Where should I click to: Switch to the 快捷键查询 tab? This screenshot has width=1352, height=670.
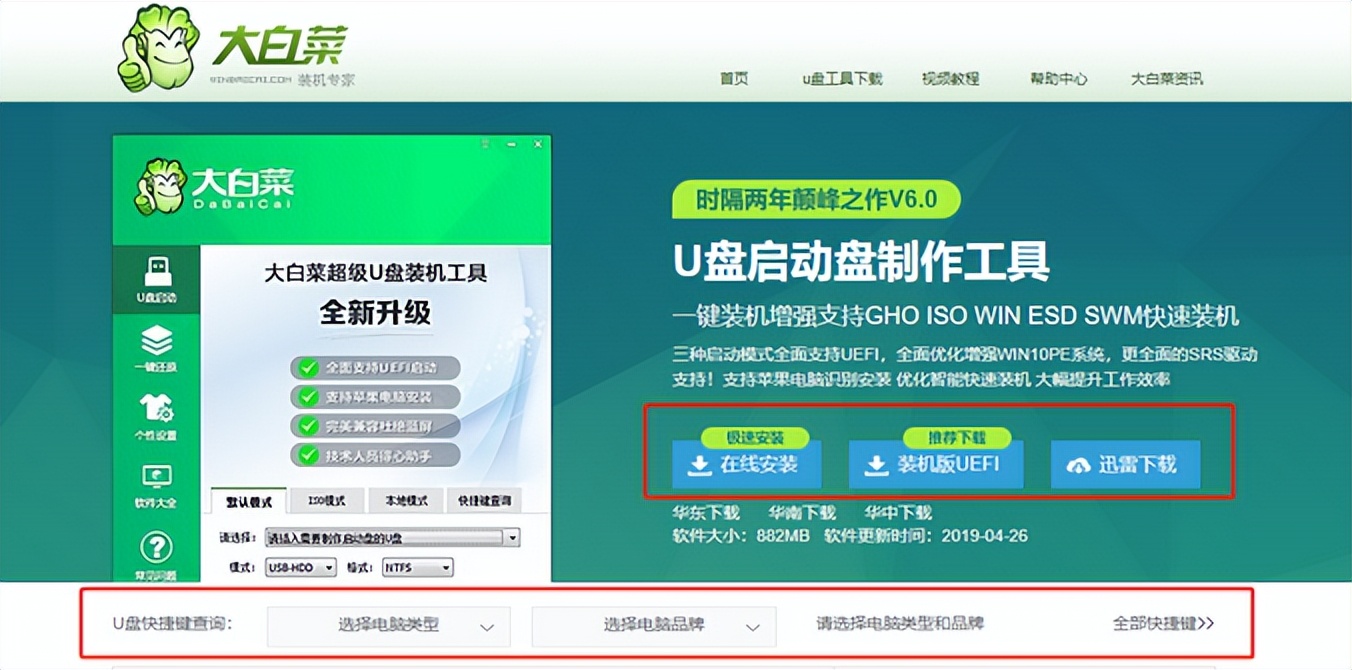coord(483,501)
